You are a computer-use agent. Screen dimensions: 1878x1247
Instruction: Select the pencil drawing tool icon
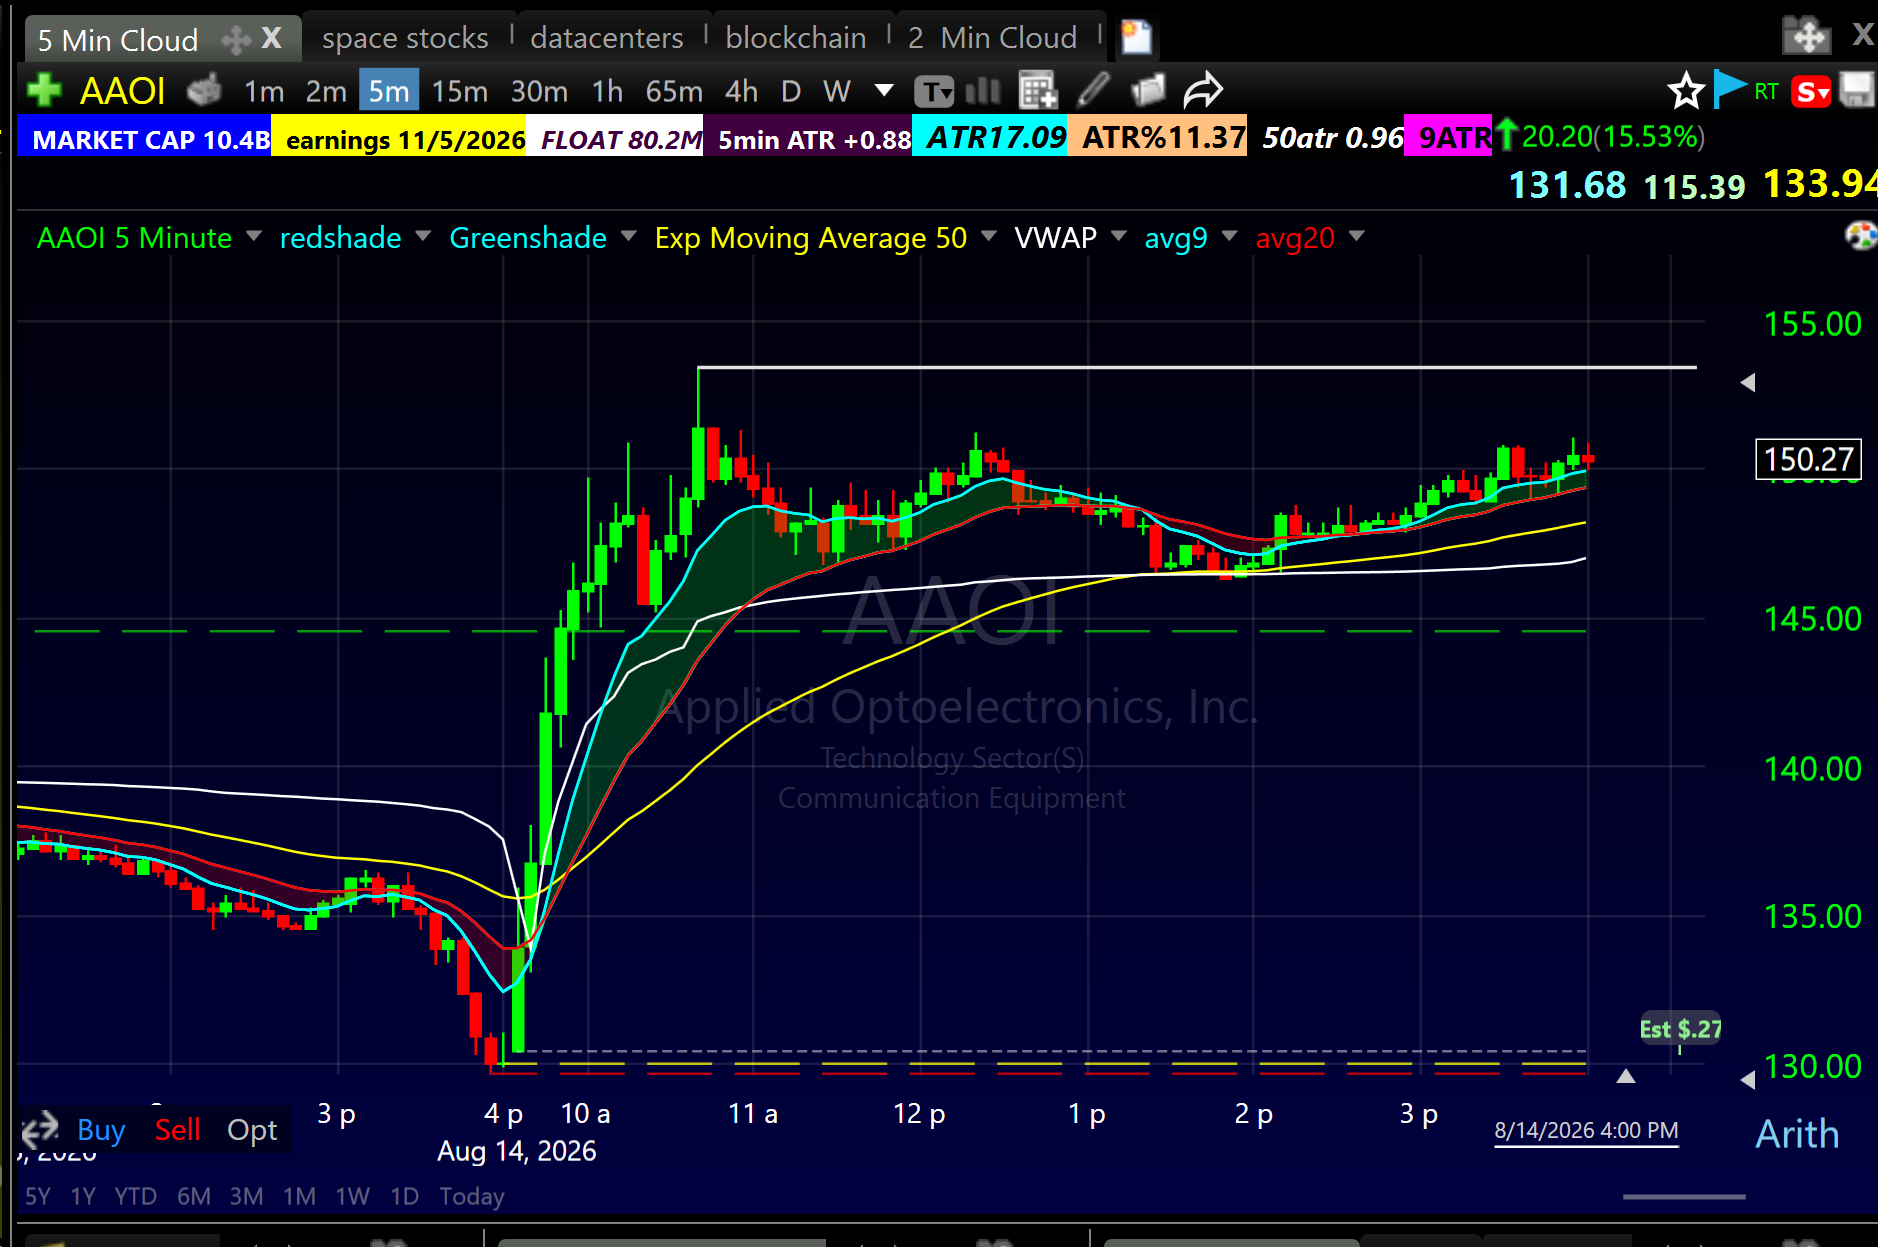(x=1094, y=90)
